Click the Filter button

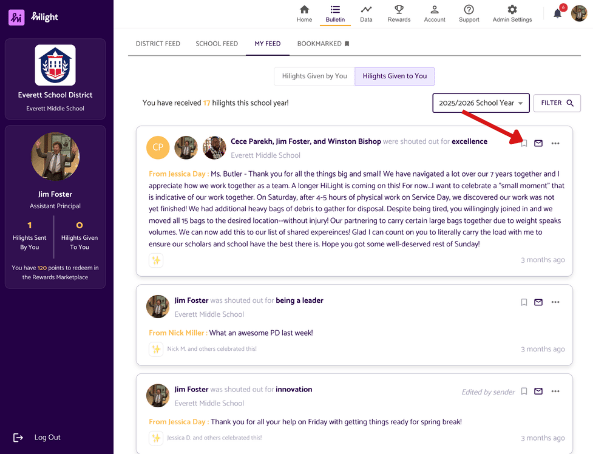[x=557, y=103]
